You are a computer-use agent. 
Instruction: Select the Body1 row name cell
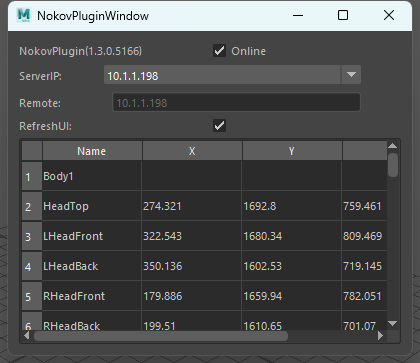92,176
